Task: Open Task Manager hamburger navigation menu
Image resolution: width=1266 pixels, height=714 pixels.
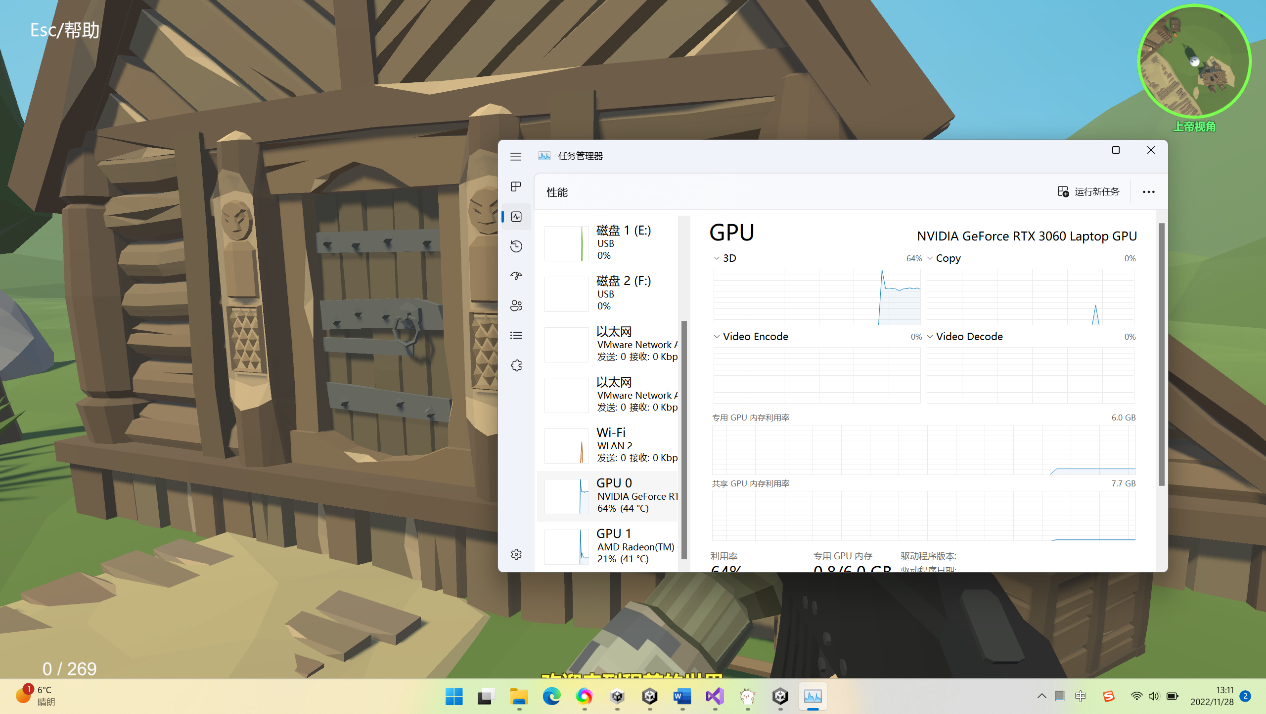Action: tap(516, 156)
